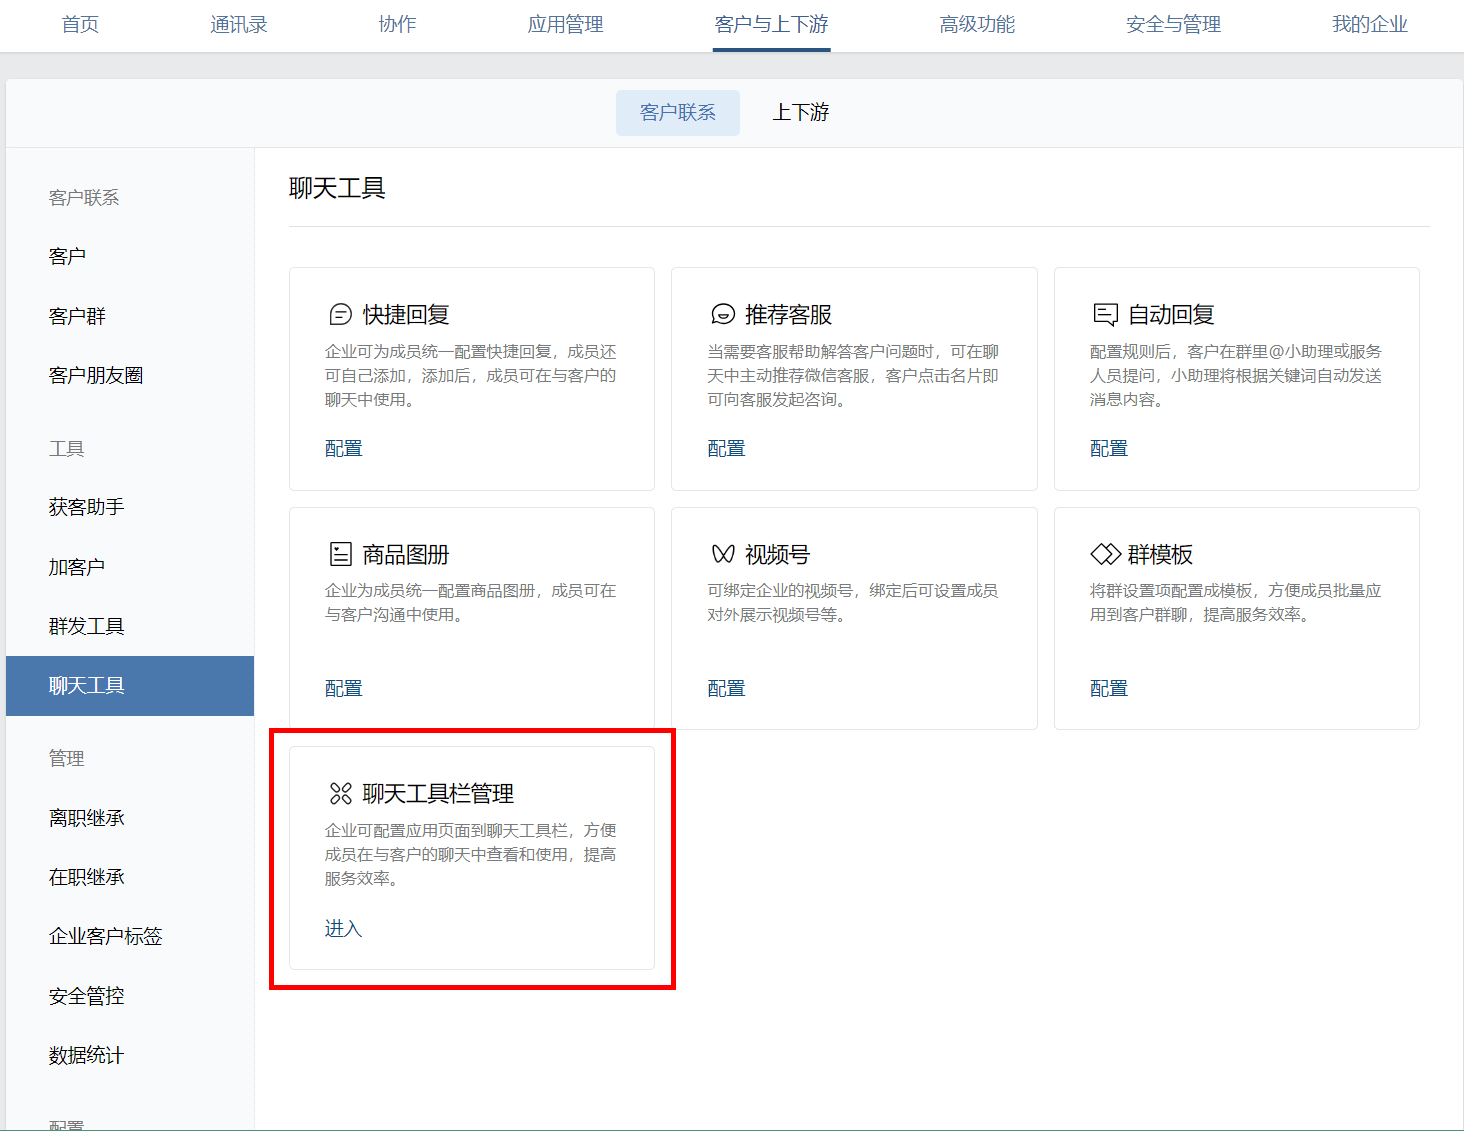
Task: Click 配置 under 自动回复 card
Action: 1108,449
